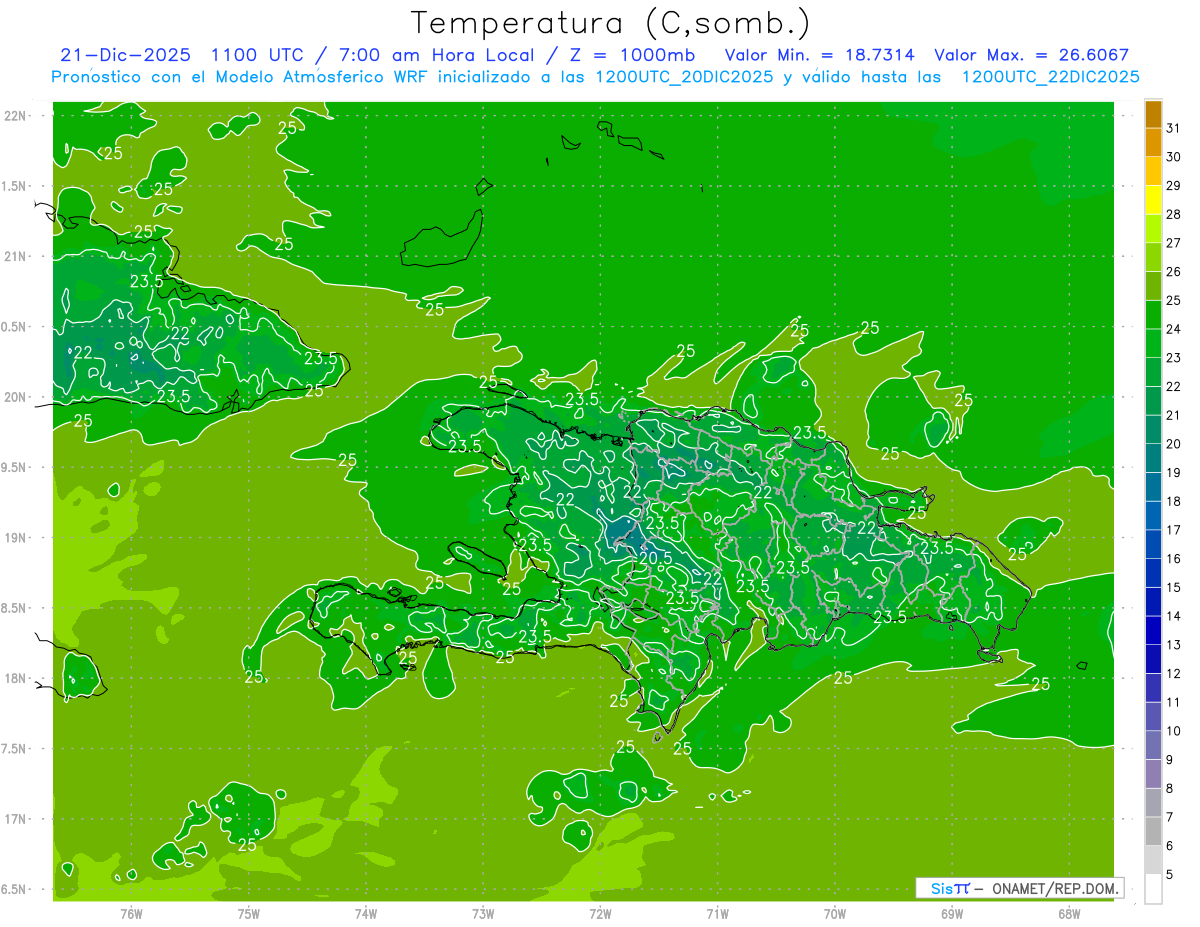Click the colorbar legend value "15"
The image size is (1200, 927).
coord(1173,587)
